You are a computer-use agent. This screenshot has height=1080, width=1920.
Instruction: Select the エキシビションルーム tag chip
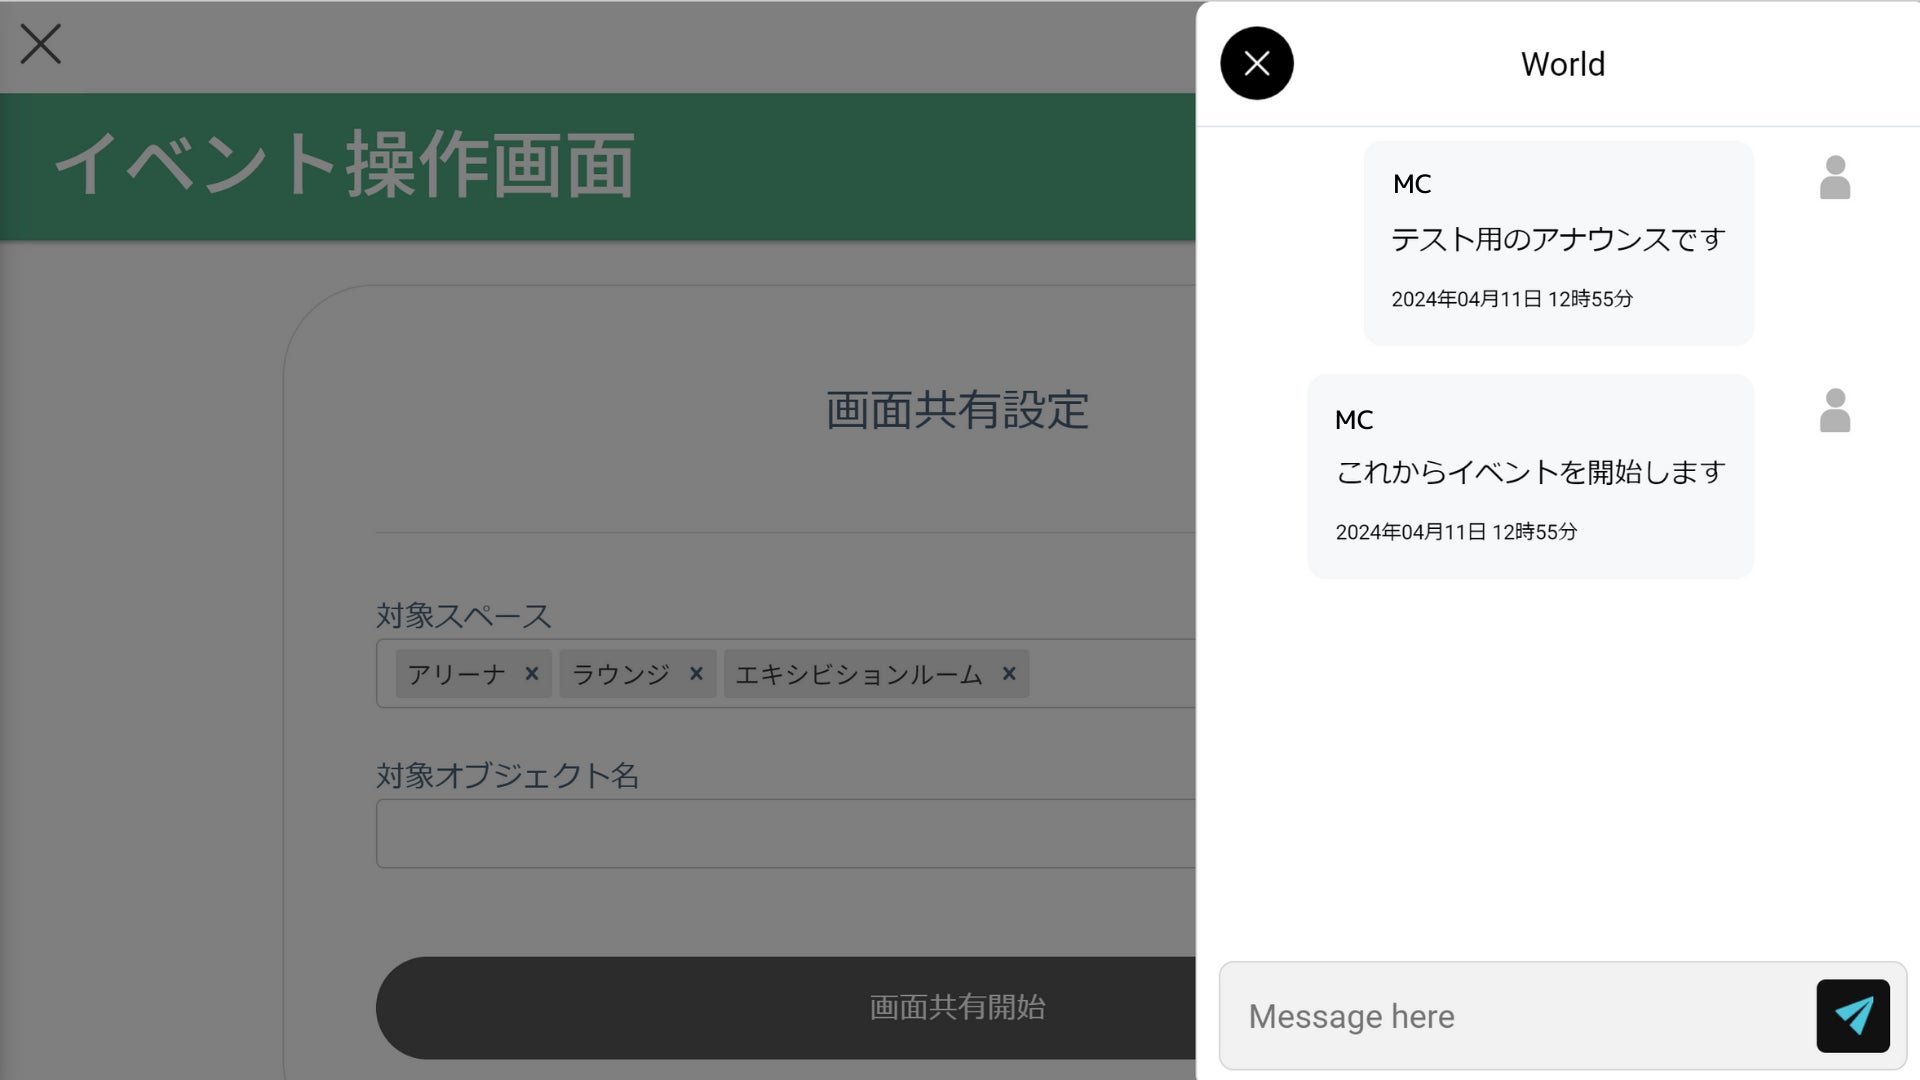(858, 675)
